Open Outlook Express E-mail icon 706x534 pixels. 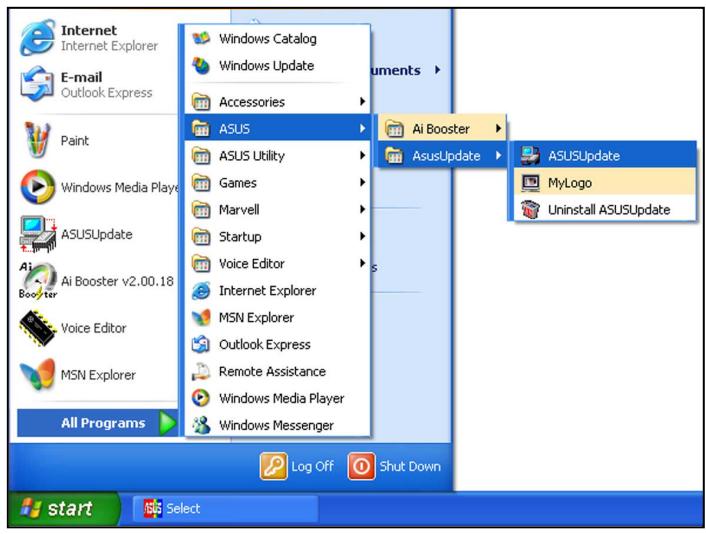point(38,84)
